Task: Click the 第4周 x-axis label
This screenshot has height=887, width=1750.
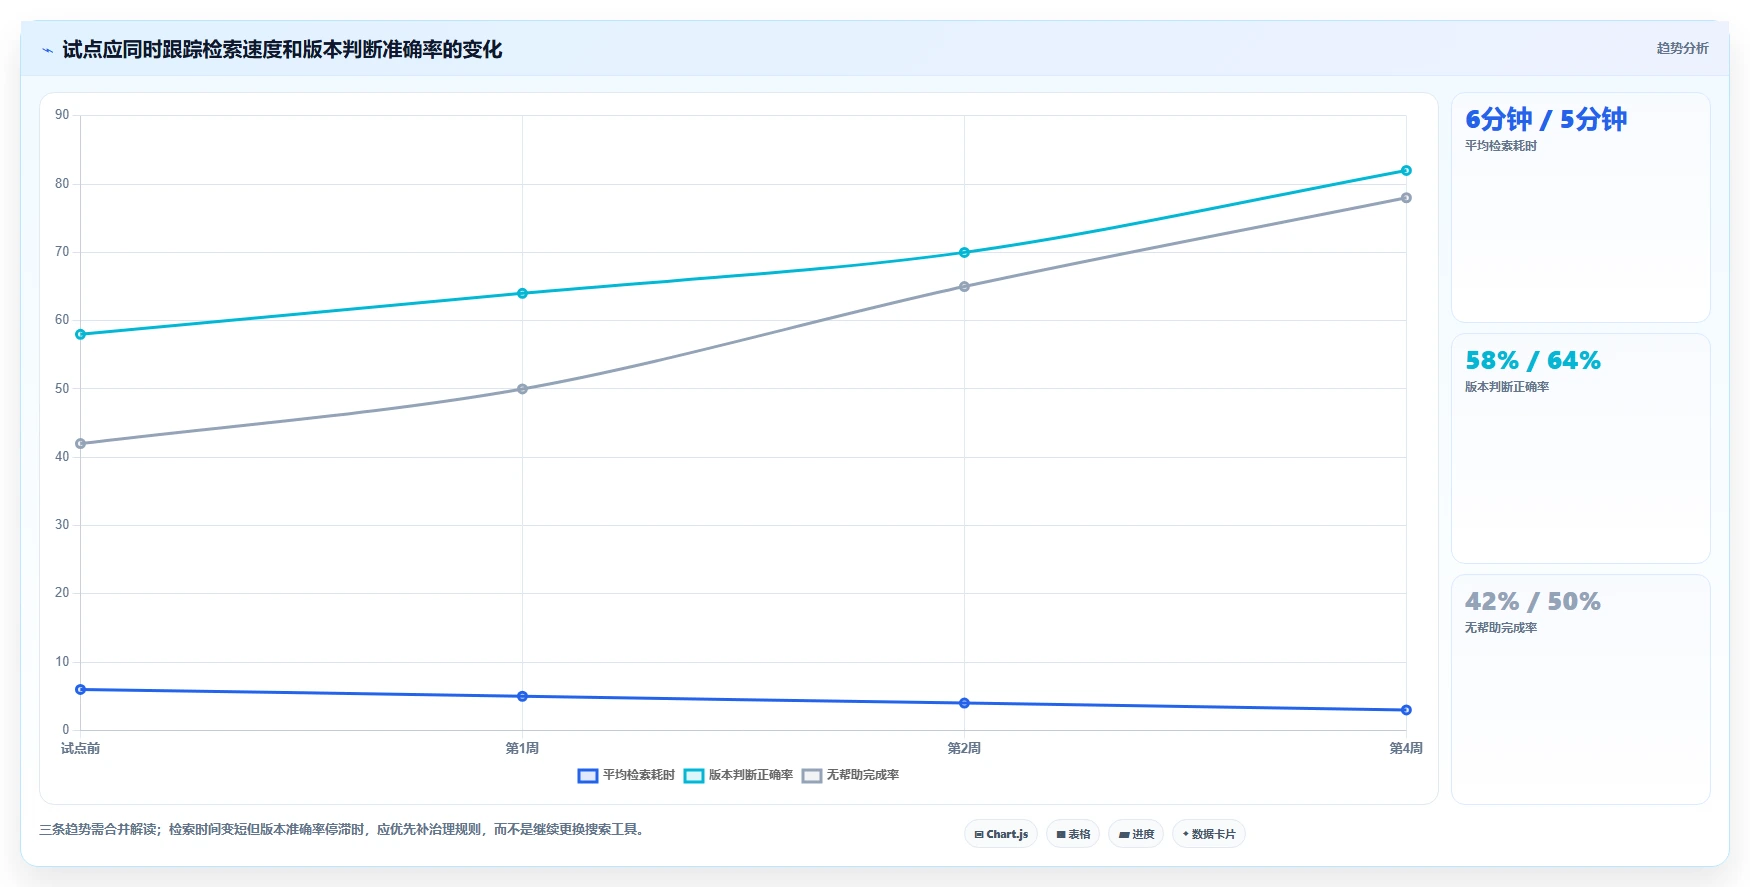Action: click(x=1406, y=748)
